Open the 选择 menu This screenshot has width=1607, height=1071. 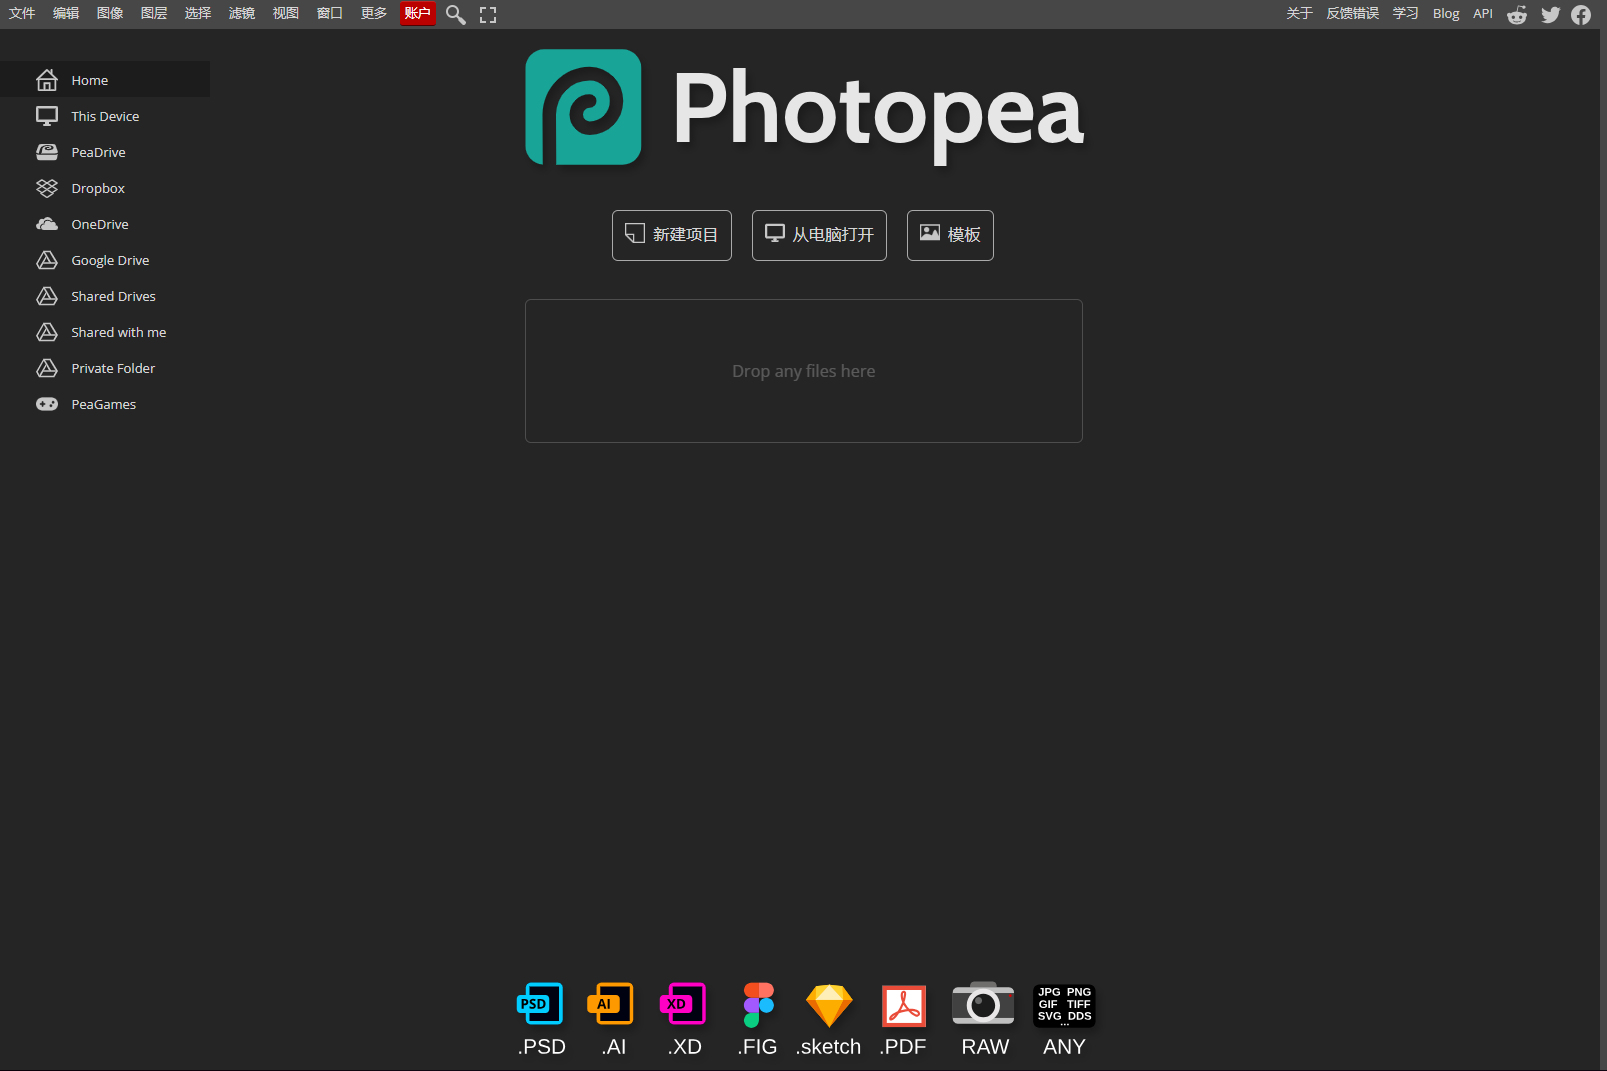point(198,13)
